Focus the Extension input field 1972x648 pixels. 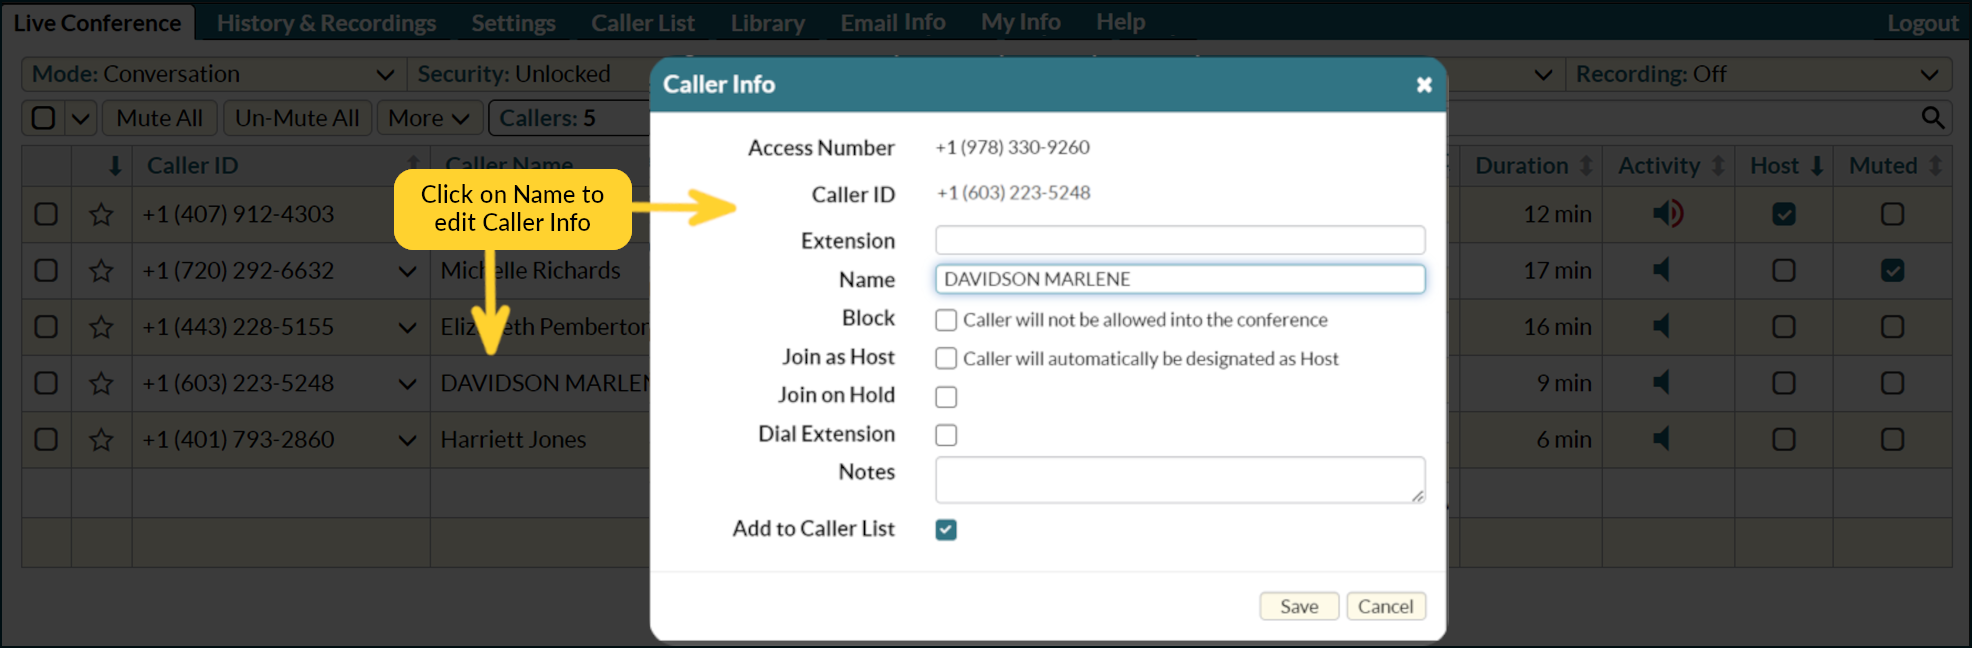[1180, 240]
